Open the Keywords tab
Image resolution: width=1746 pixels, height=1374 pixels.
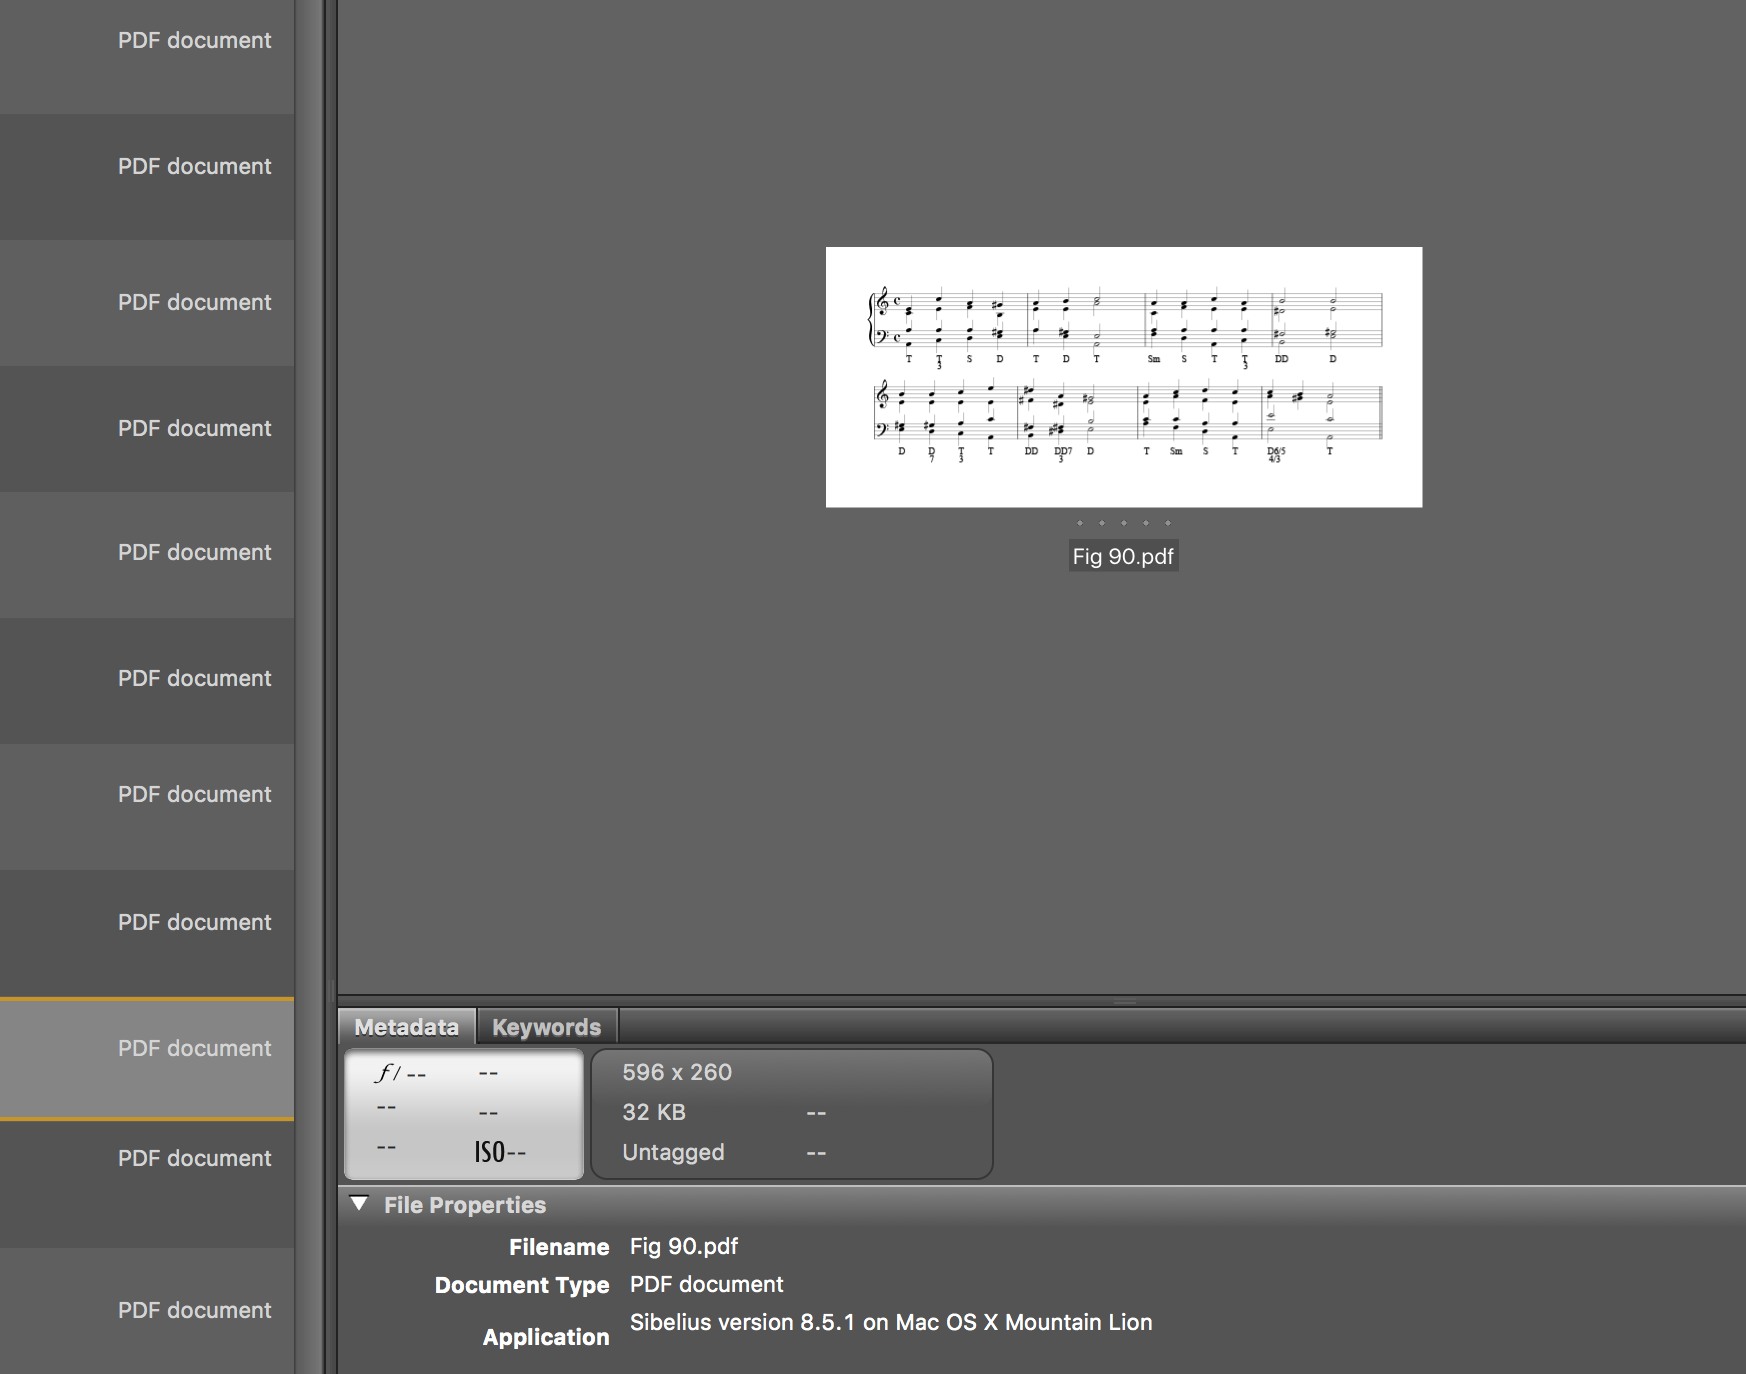tap(547, 1027)
